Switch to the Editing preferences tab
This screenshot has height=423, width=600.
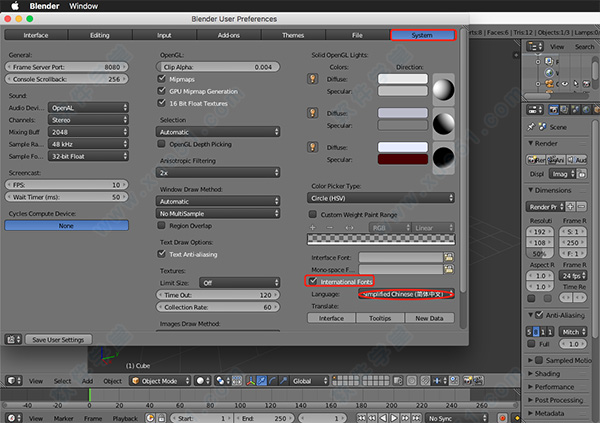coord(100,35)
